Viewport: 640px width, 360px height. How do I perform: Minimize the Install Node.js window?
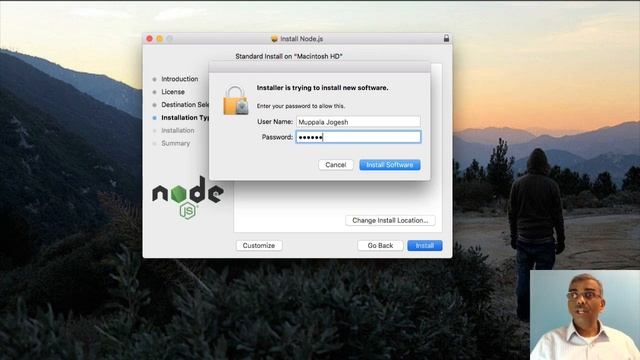click(160, 39)
